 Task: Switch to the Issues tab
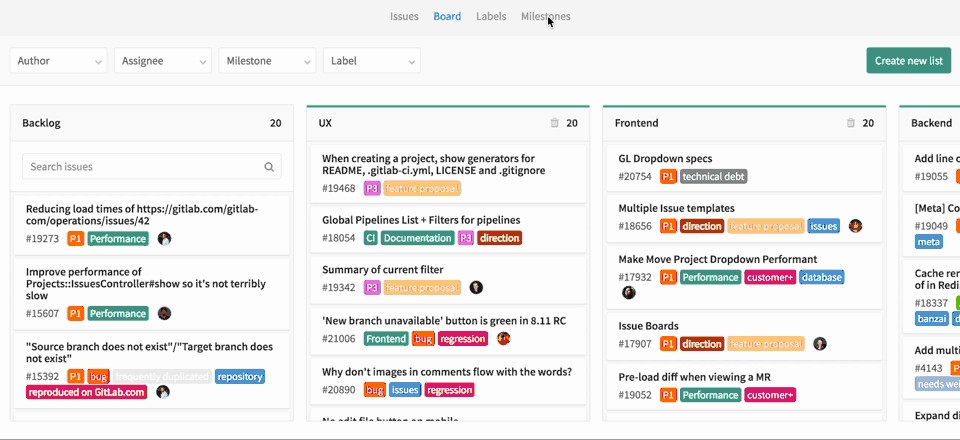coord(404,16)
